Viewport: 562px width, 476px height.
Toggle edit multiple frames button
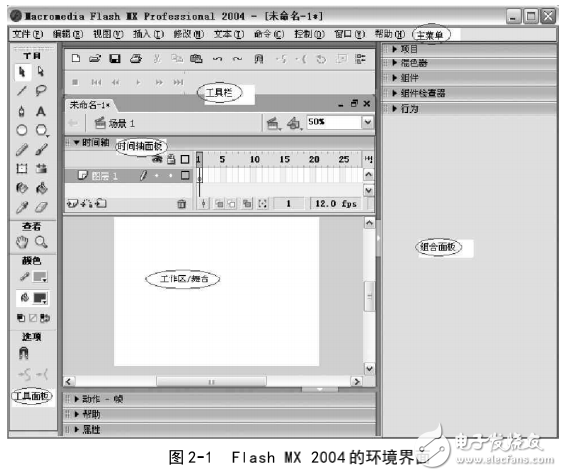(247, 204)
